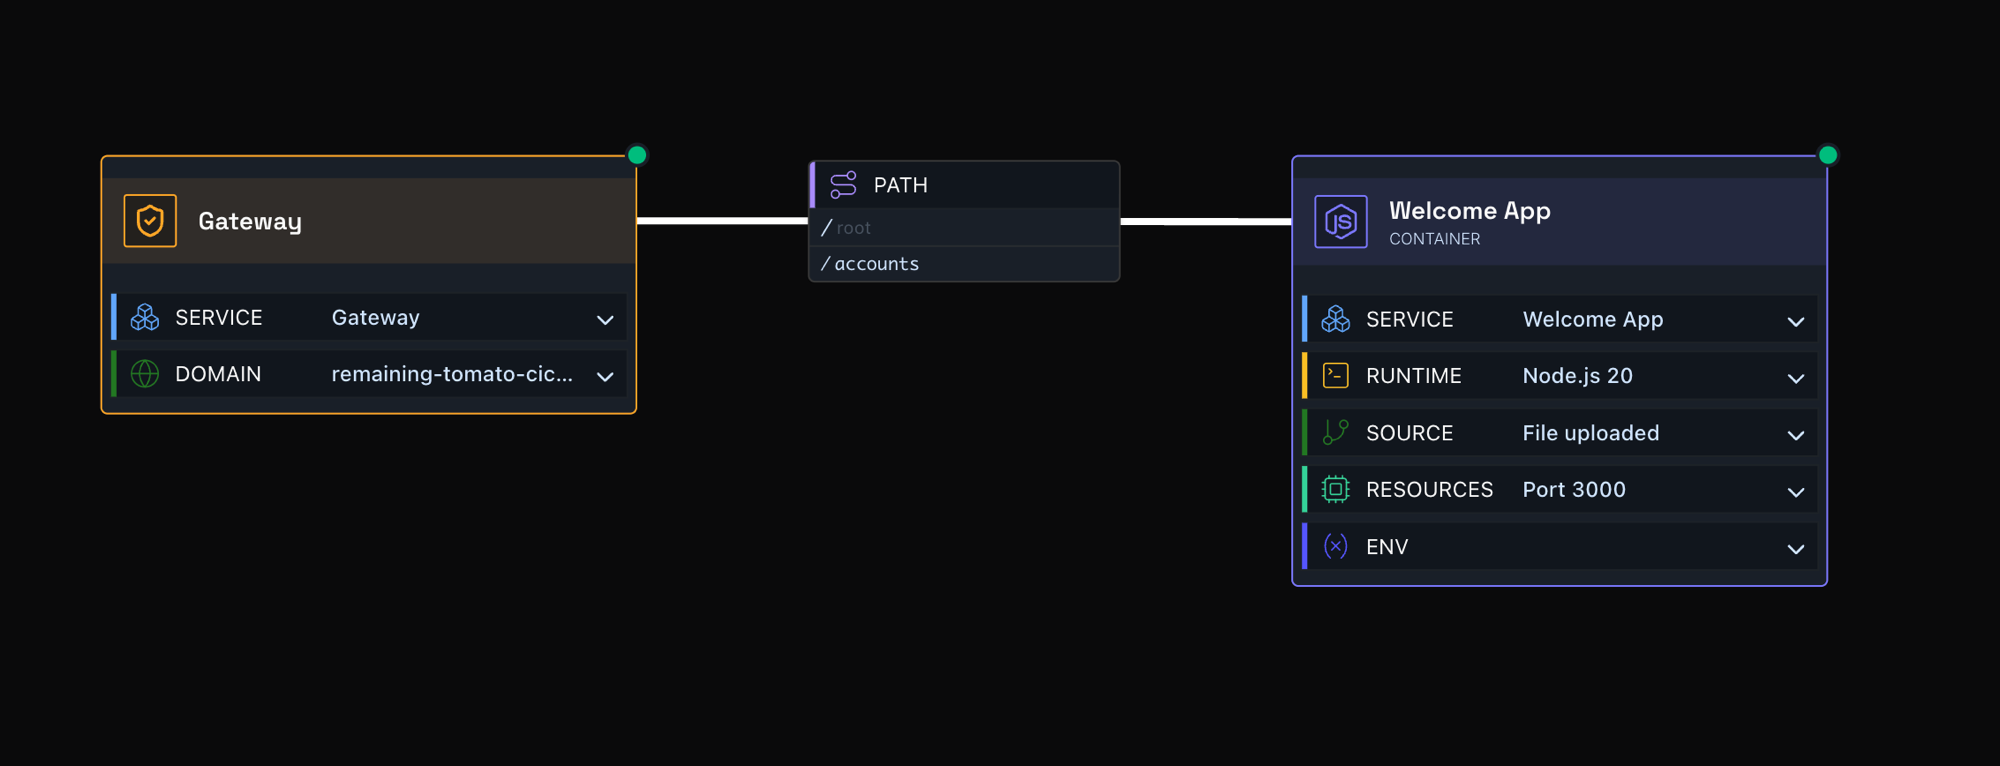Image resolution: width=2000 pixels, height=766 pixels.
Task: Expand the Welcome App SERVICE chevron
Action: 1796,322
